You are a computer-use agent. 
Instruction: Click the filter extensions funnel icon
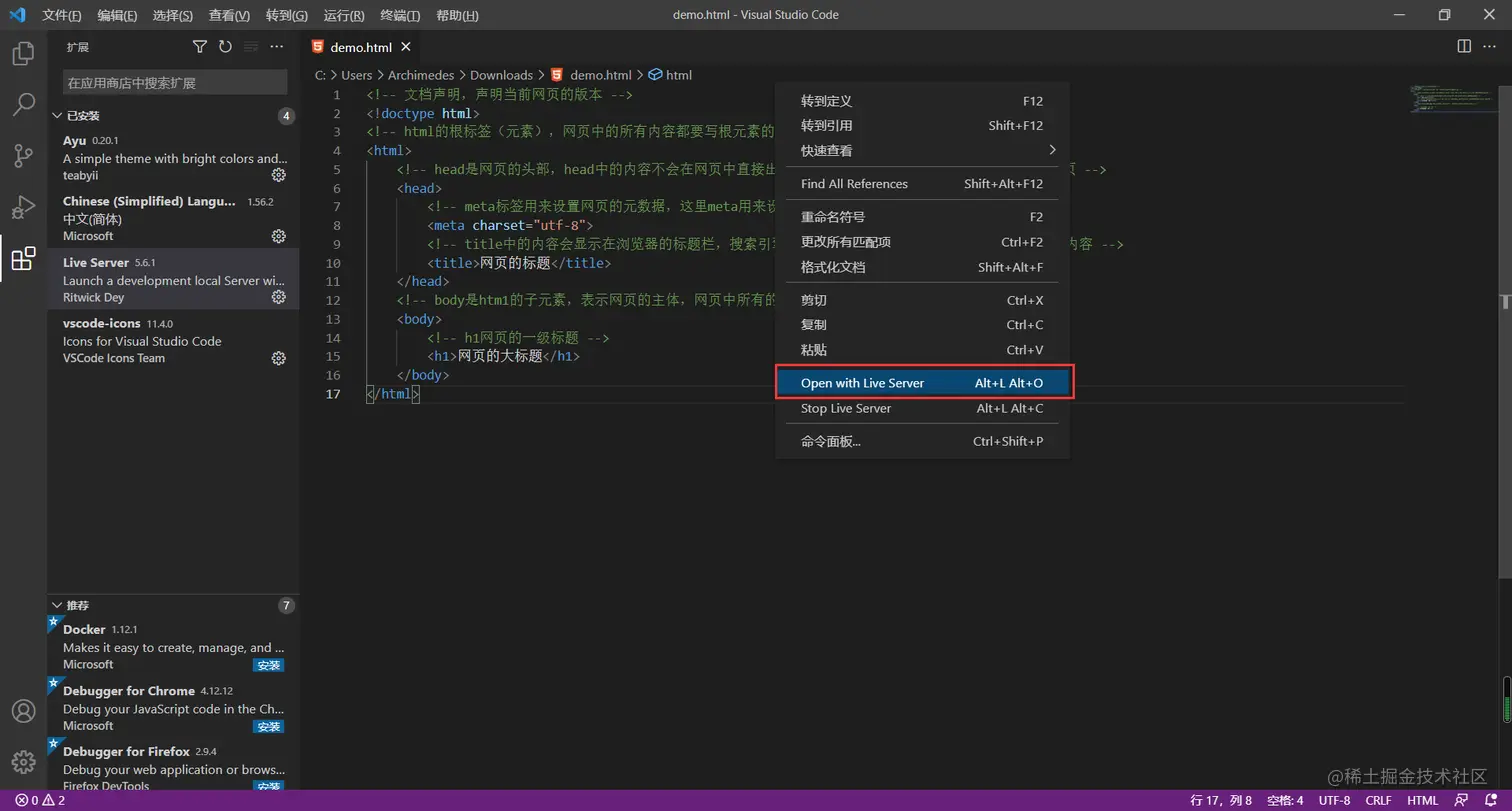[200, 47]
